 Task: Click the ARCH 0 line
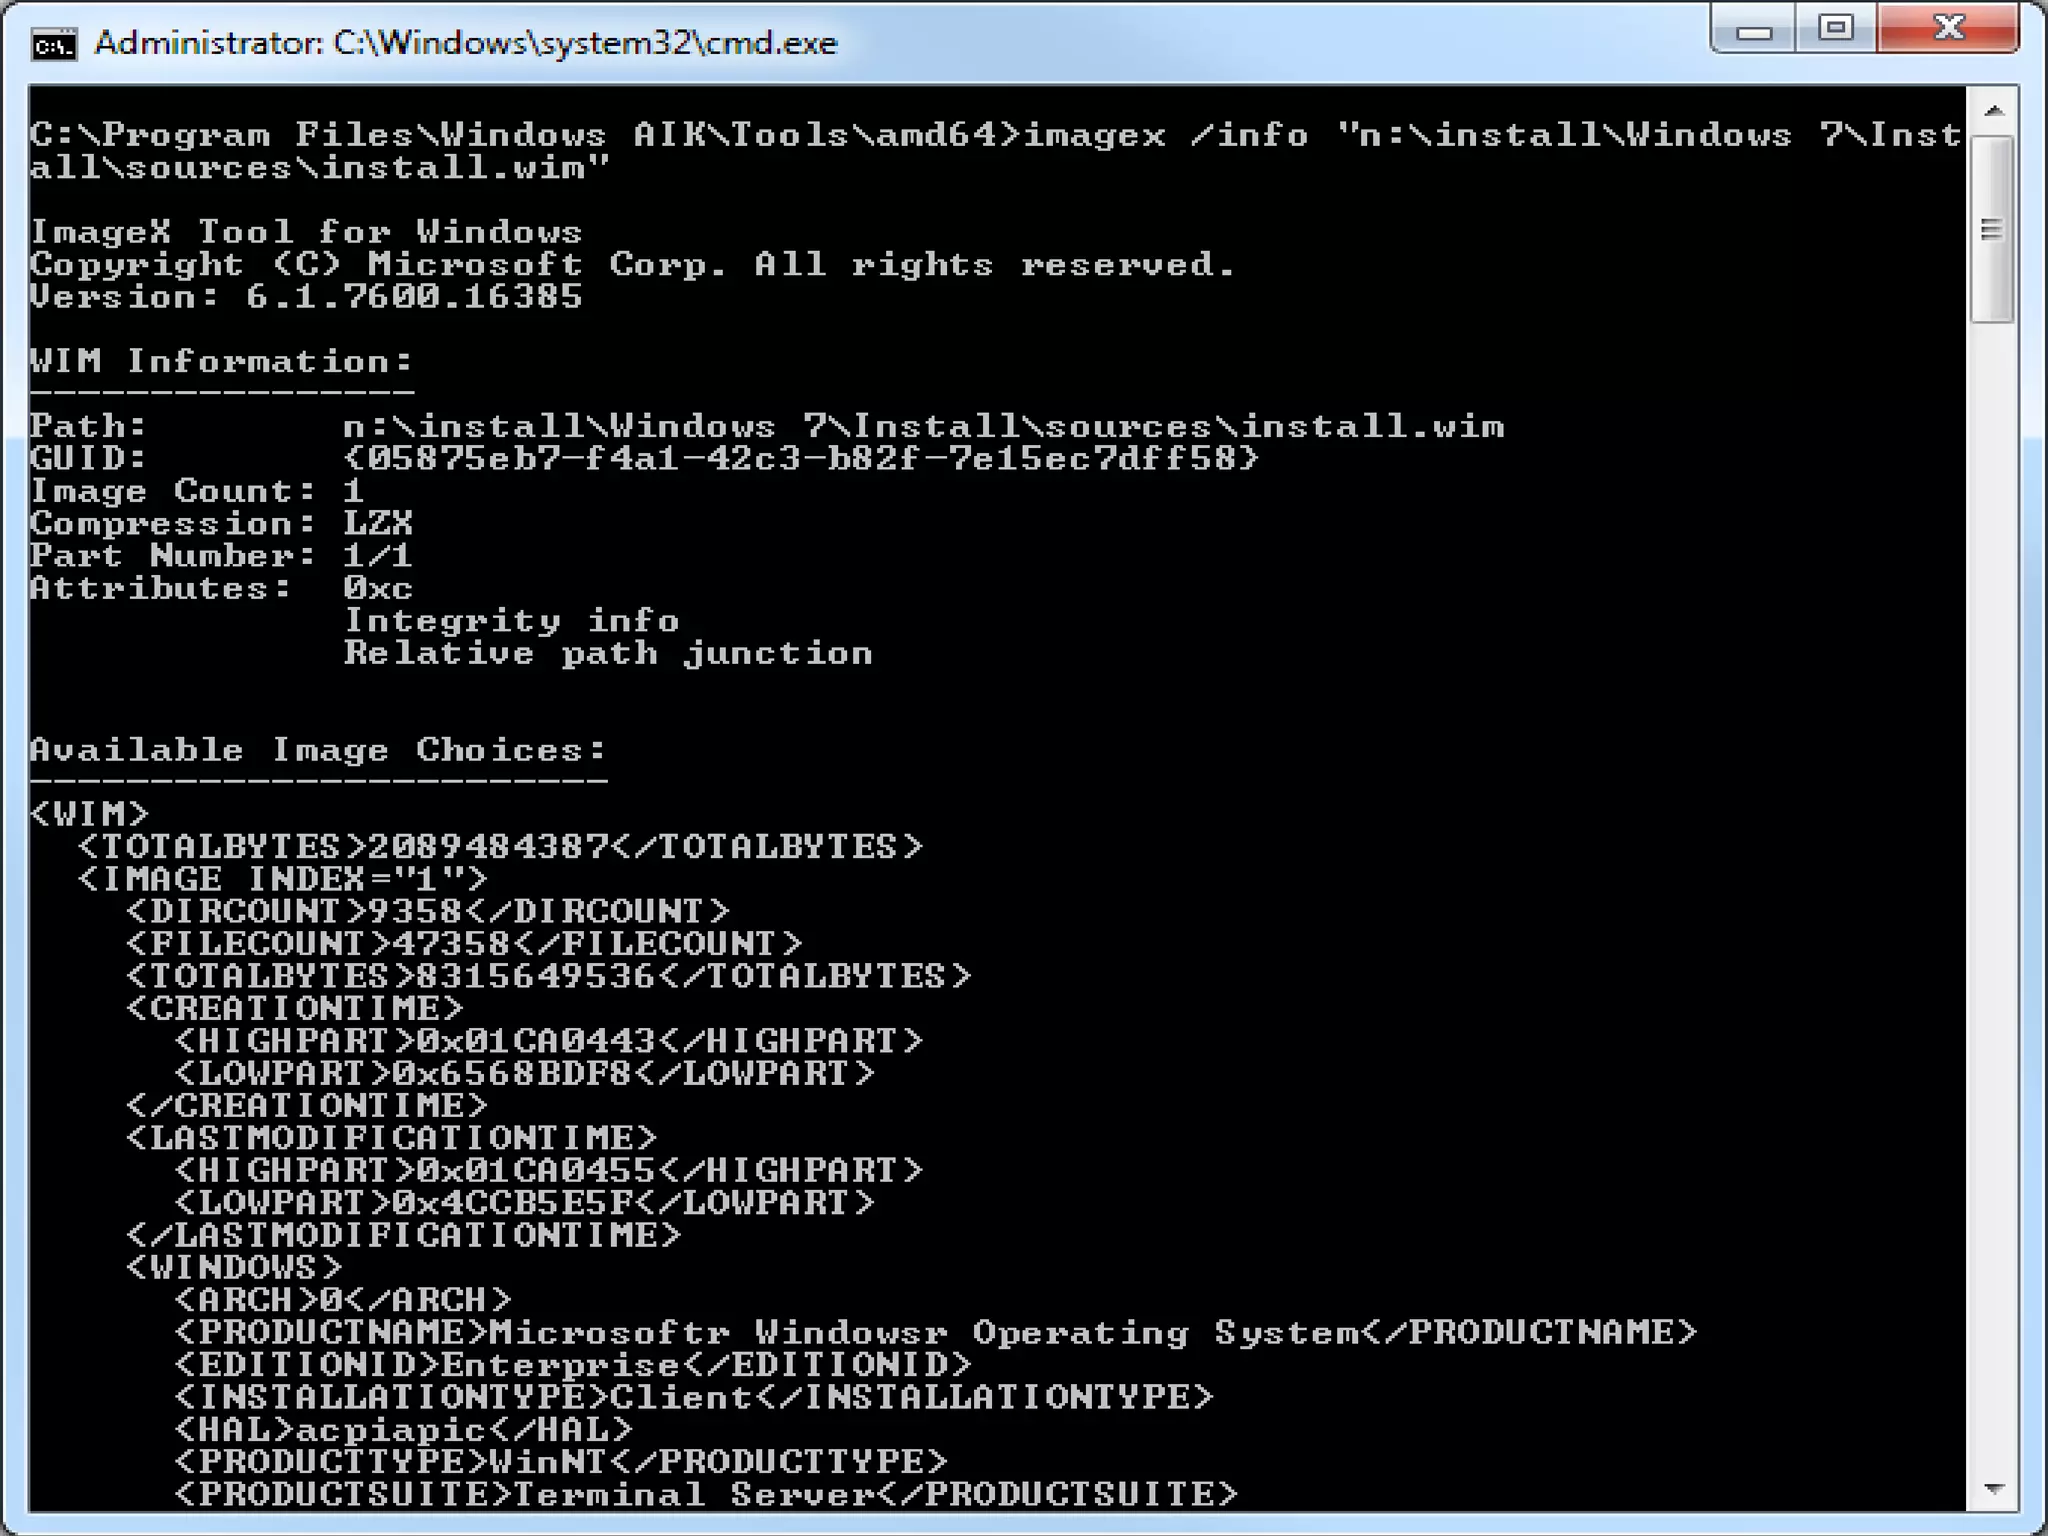click(343, 1300)
